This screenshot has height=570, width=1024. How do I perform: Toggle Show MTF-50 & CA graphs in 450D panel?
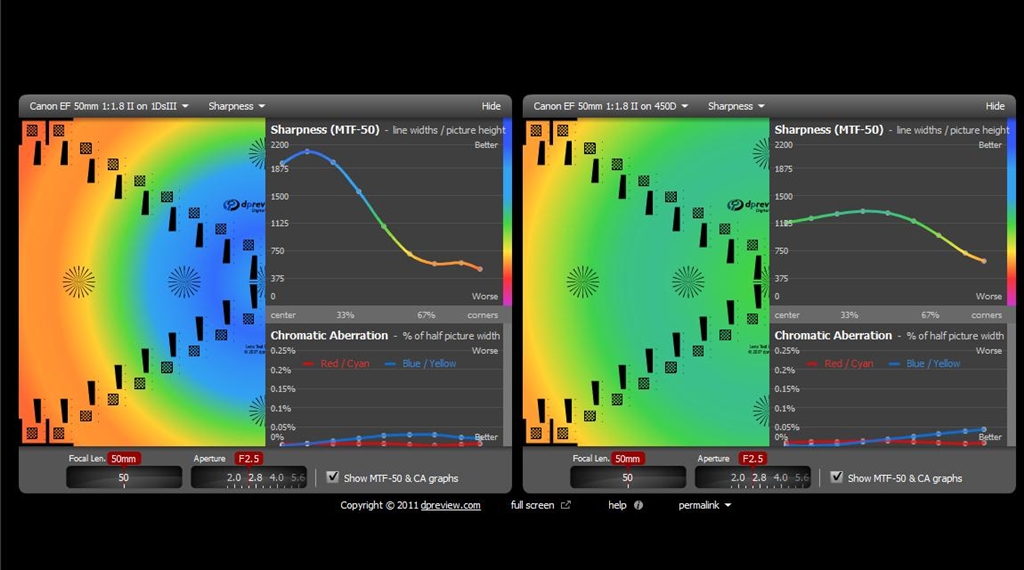click(x=837, y=477)
